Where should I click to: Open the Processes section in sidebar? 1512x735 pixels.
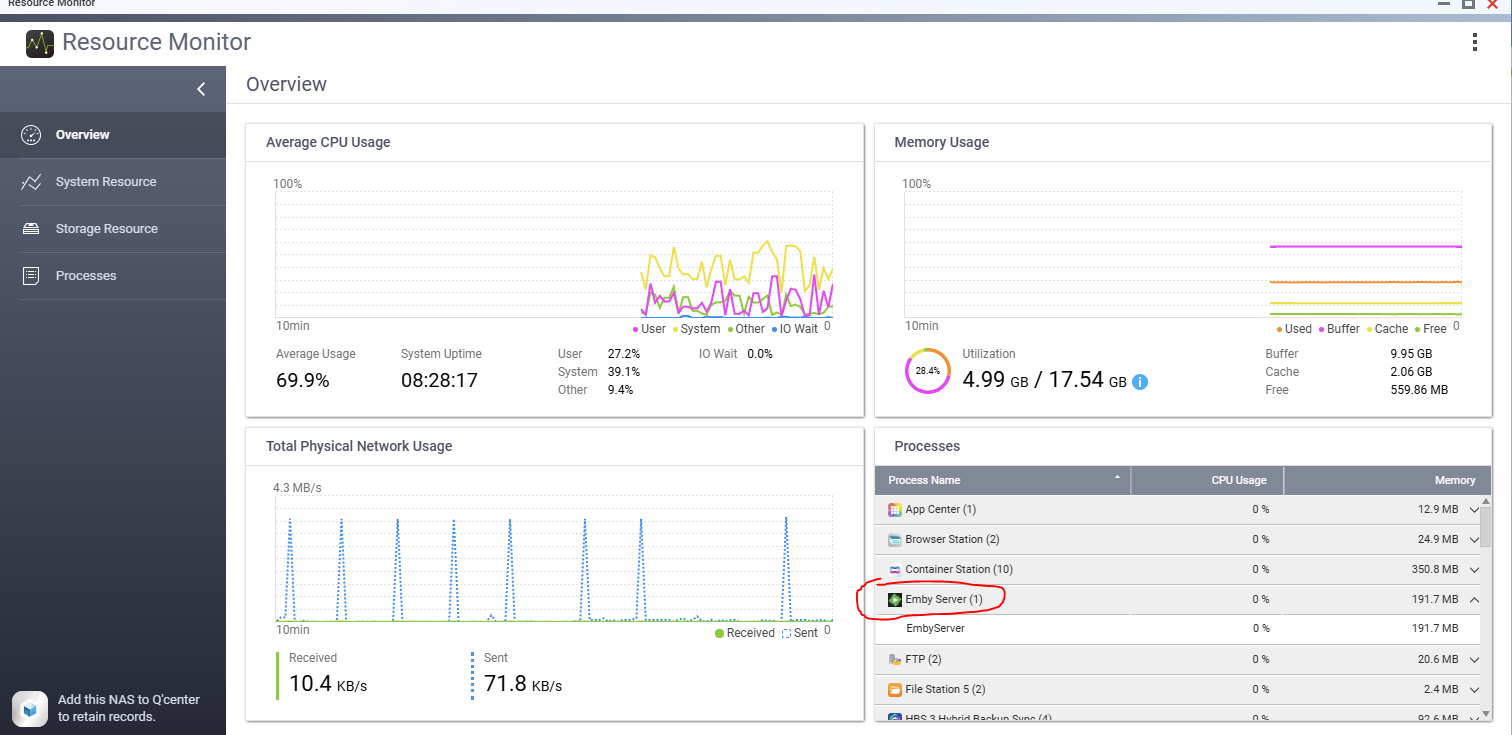pos(112,276)
